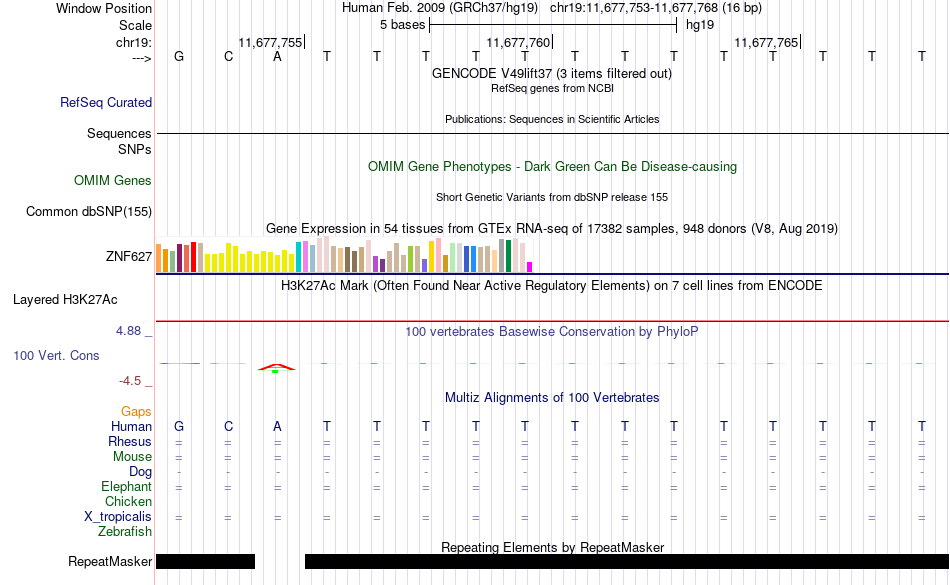This screenshot has width=950, height=585.
Task: Click 'Multiz Alignments of 100 Vertebrates' title
Action: click(552, 397)
